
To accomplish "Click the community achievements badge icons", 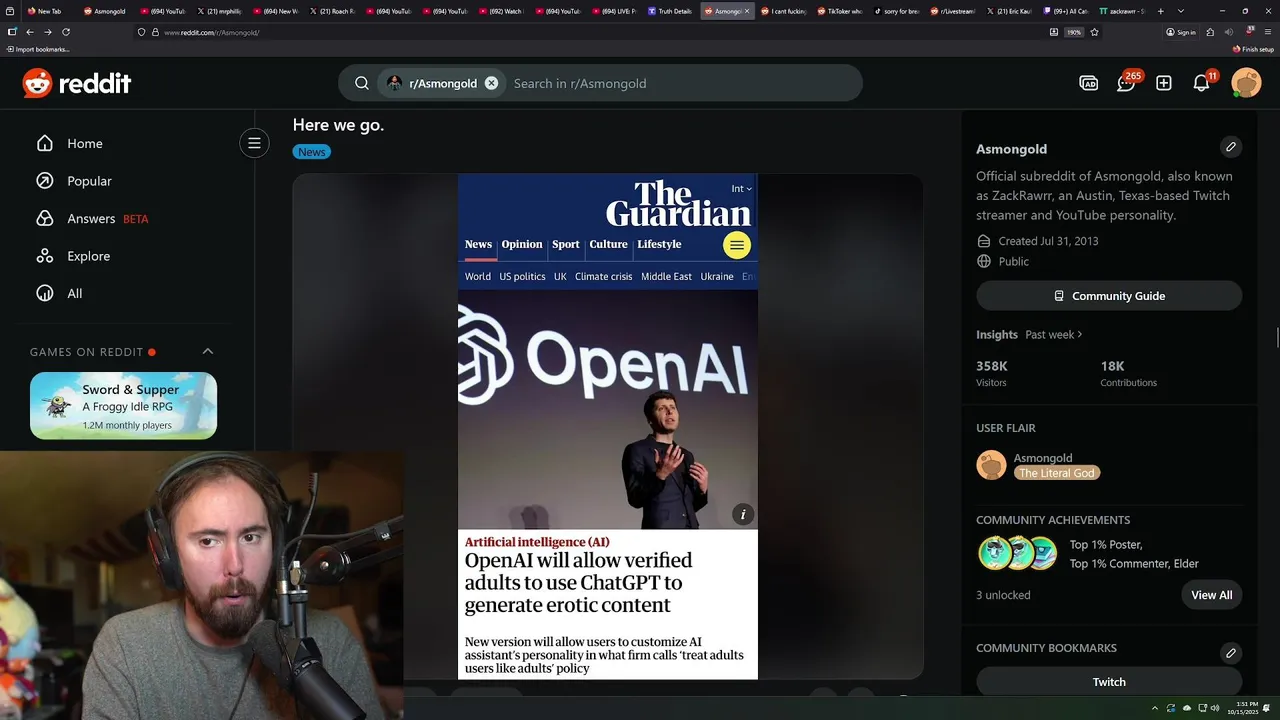I will tap(1017, 553).
